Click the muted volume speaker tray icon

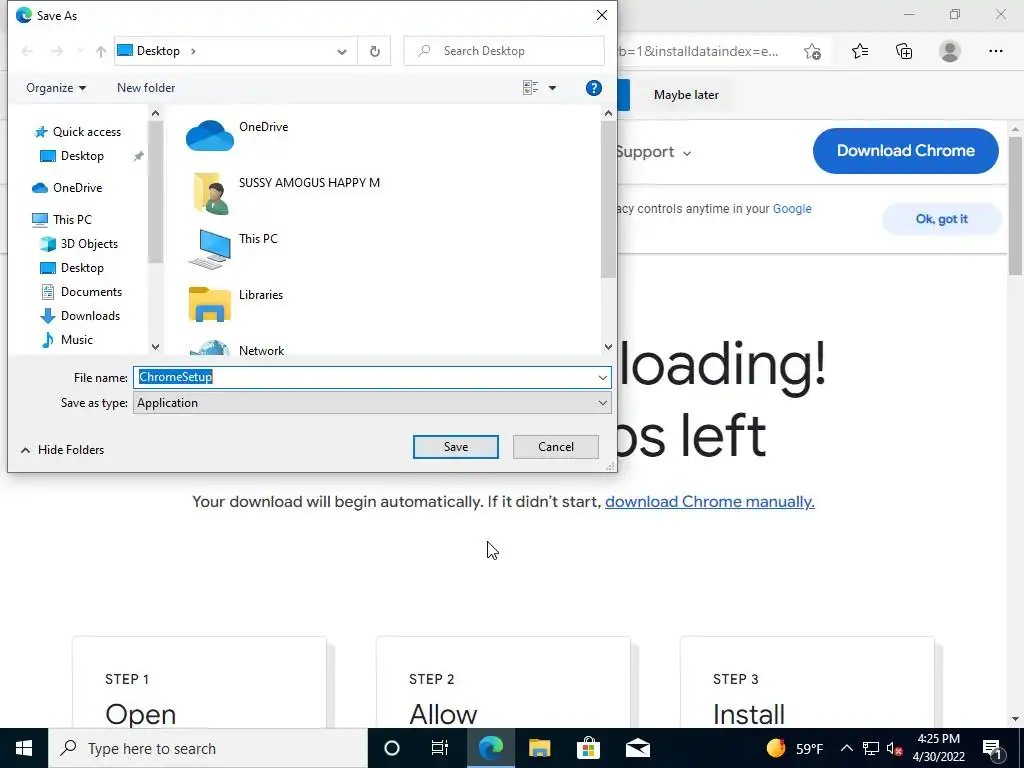[894, 748]
